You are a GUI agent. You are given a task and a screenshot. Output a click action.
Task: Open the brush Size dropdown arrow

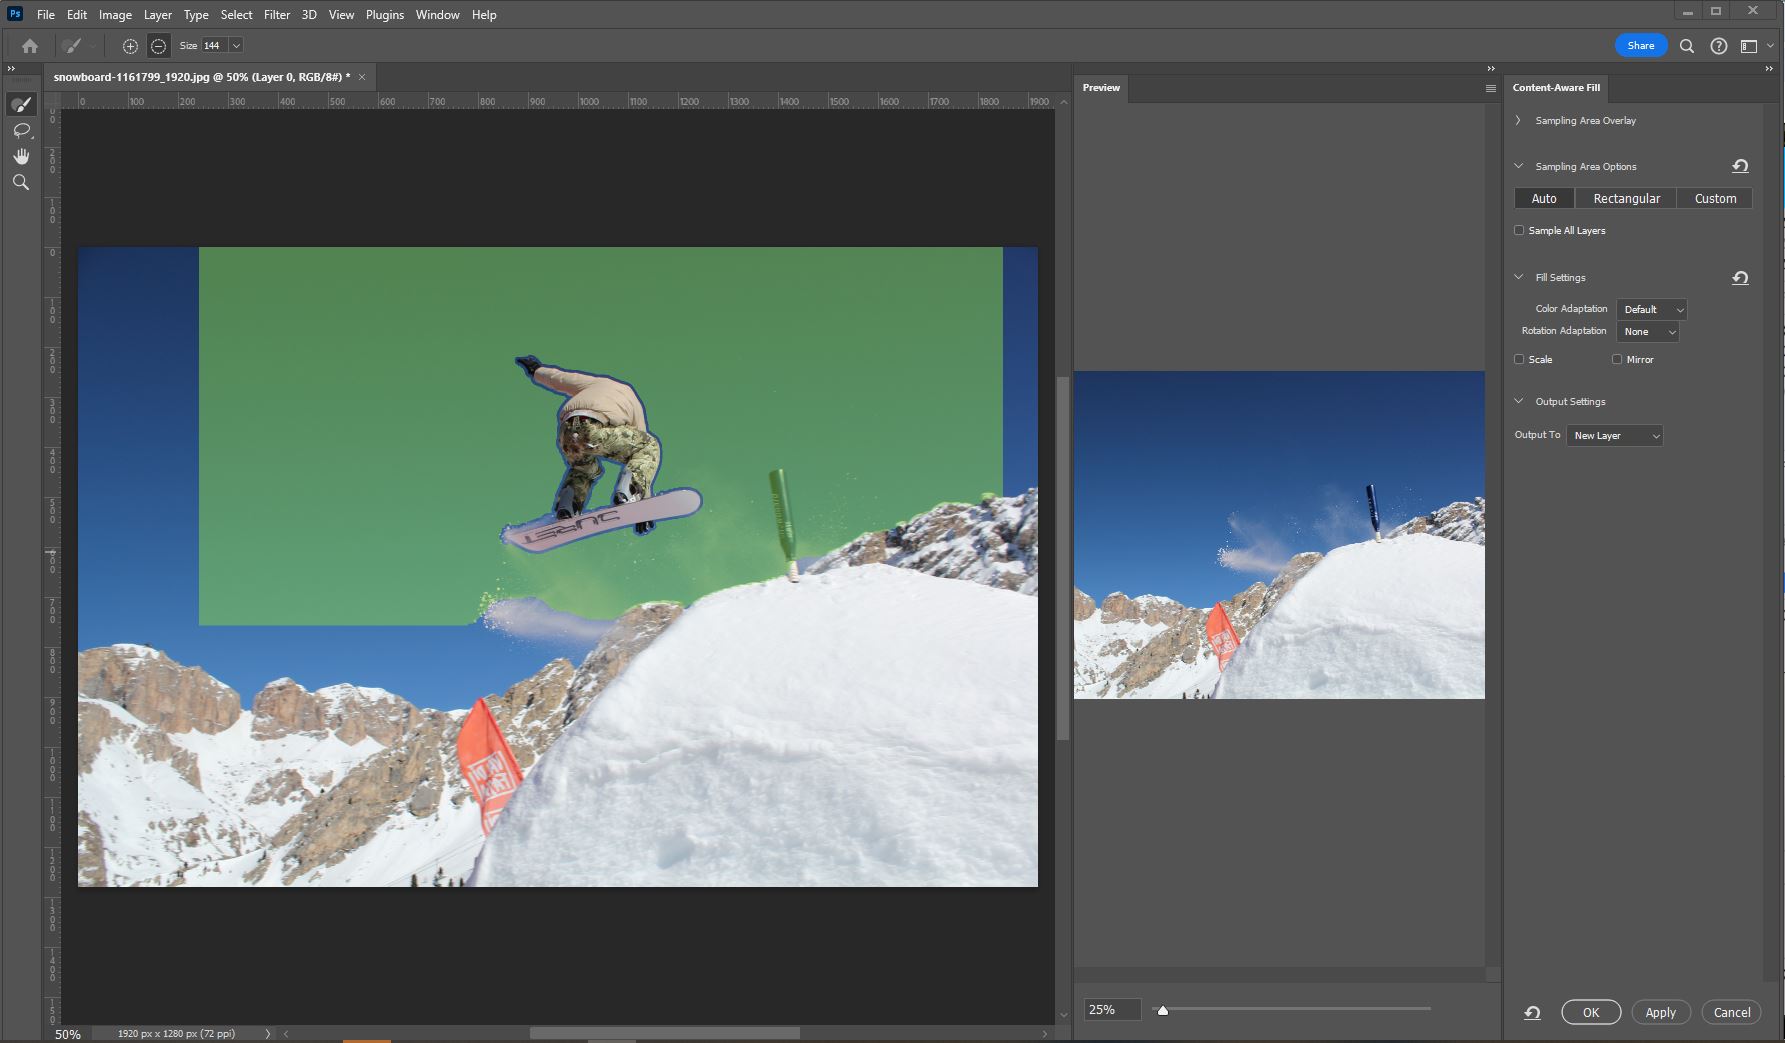click(236, 46)
